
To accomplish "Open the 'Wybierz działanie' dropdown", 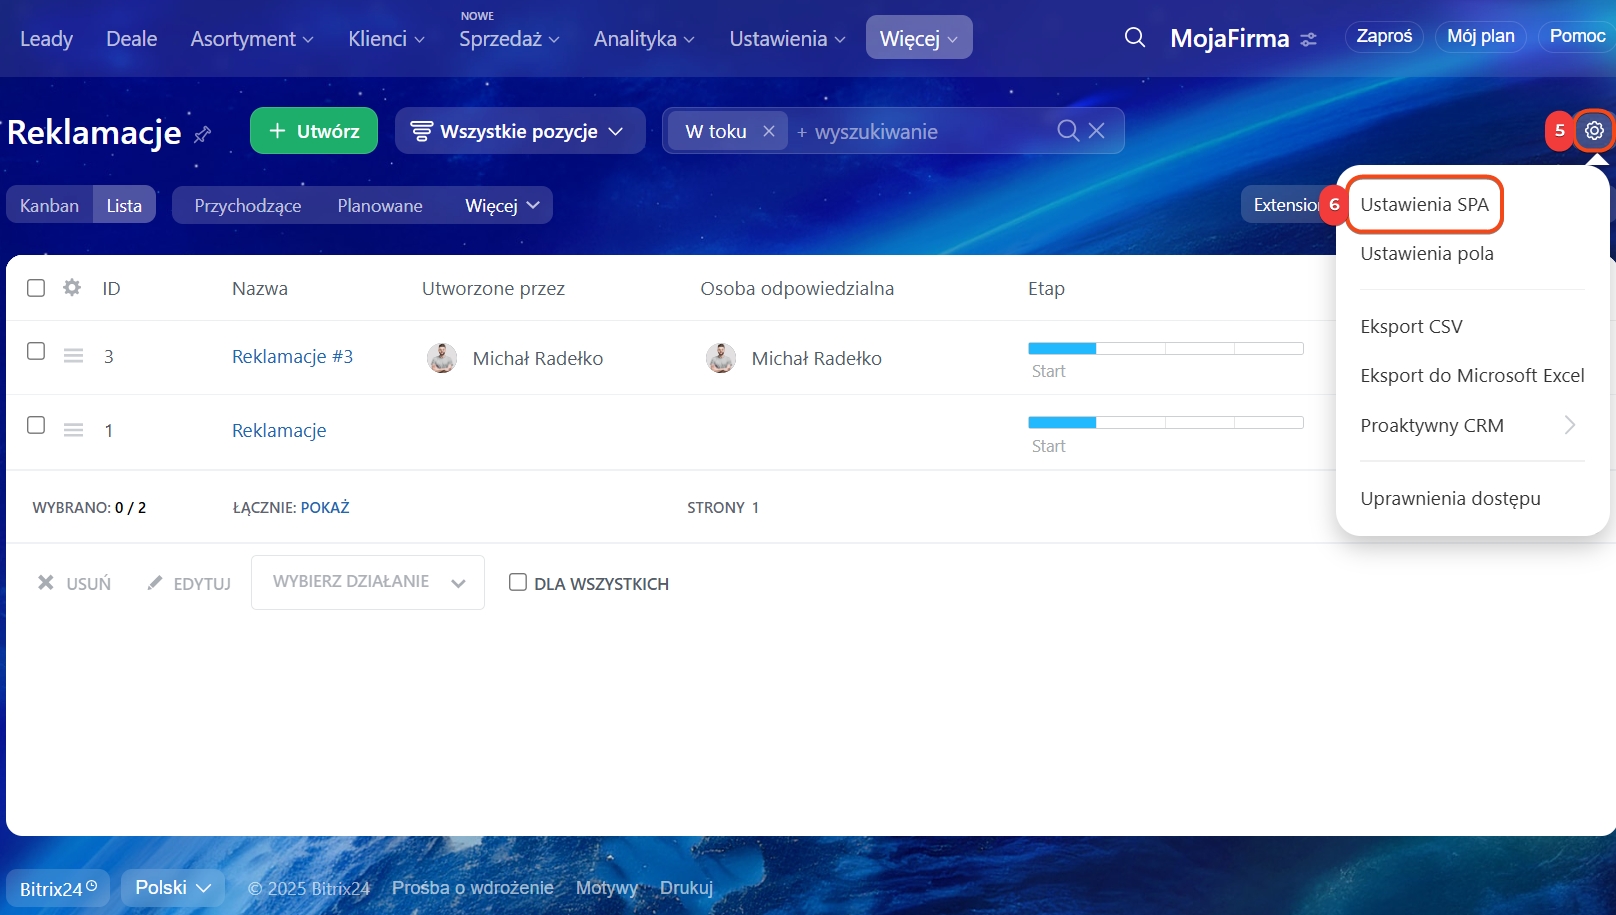I will pyautogui.click(x=368, y=582).
